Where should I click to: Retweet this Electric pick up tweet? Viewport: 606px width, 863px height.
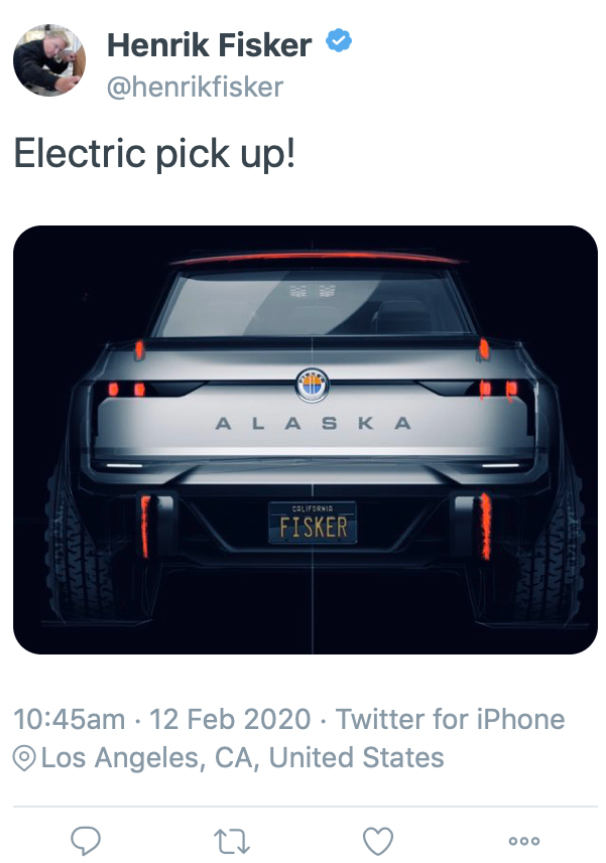[233, 839]
